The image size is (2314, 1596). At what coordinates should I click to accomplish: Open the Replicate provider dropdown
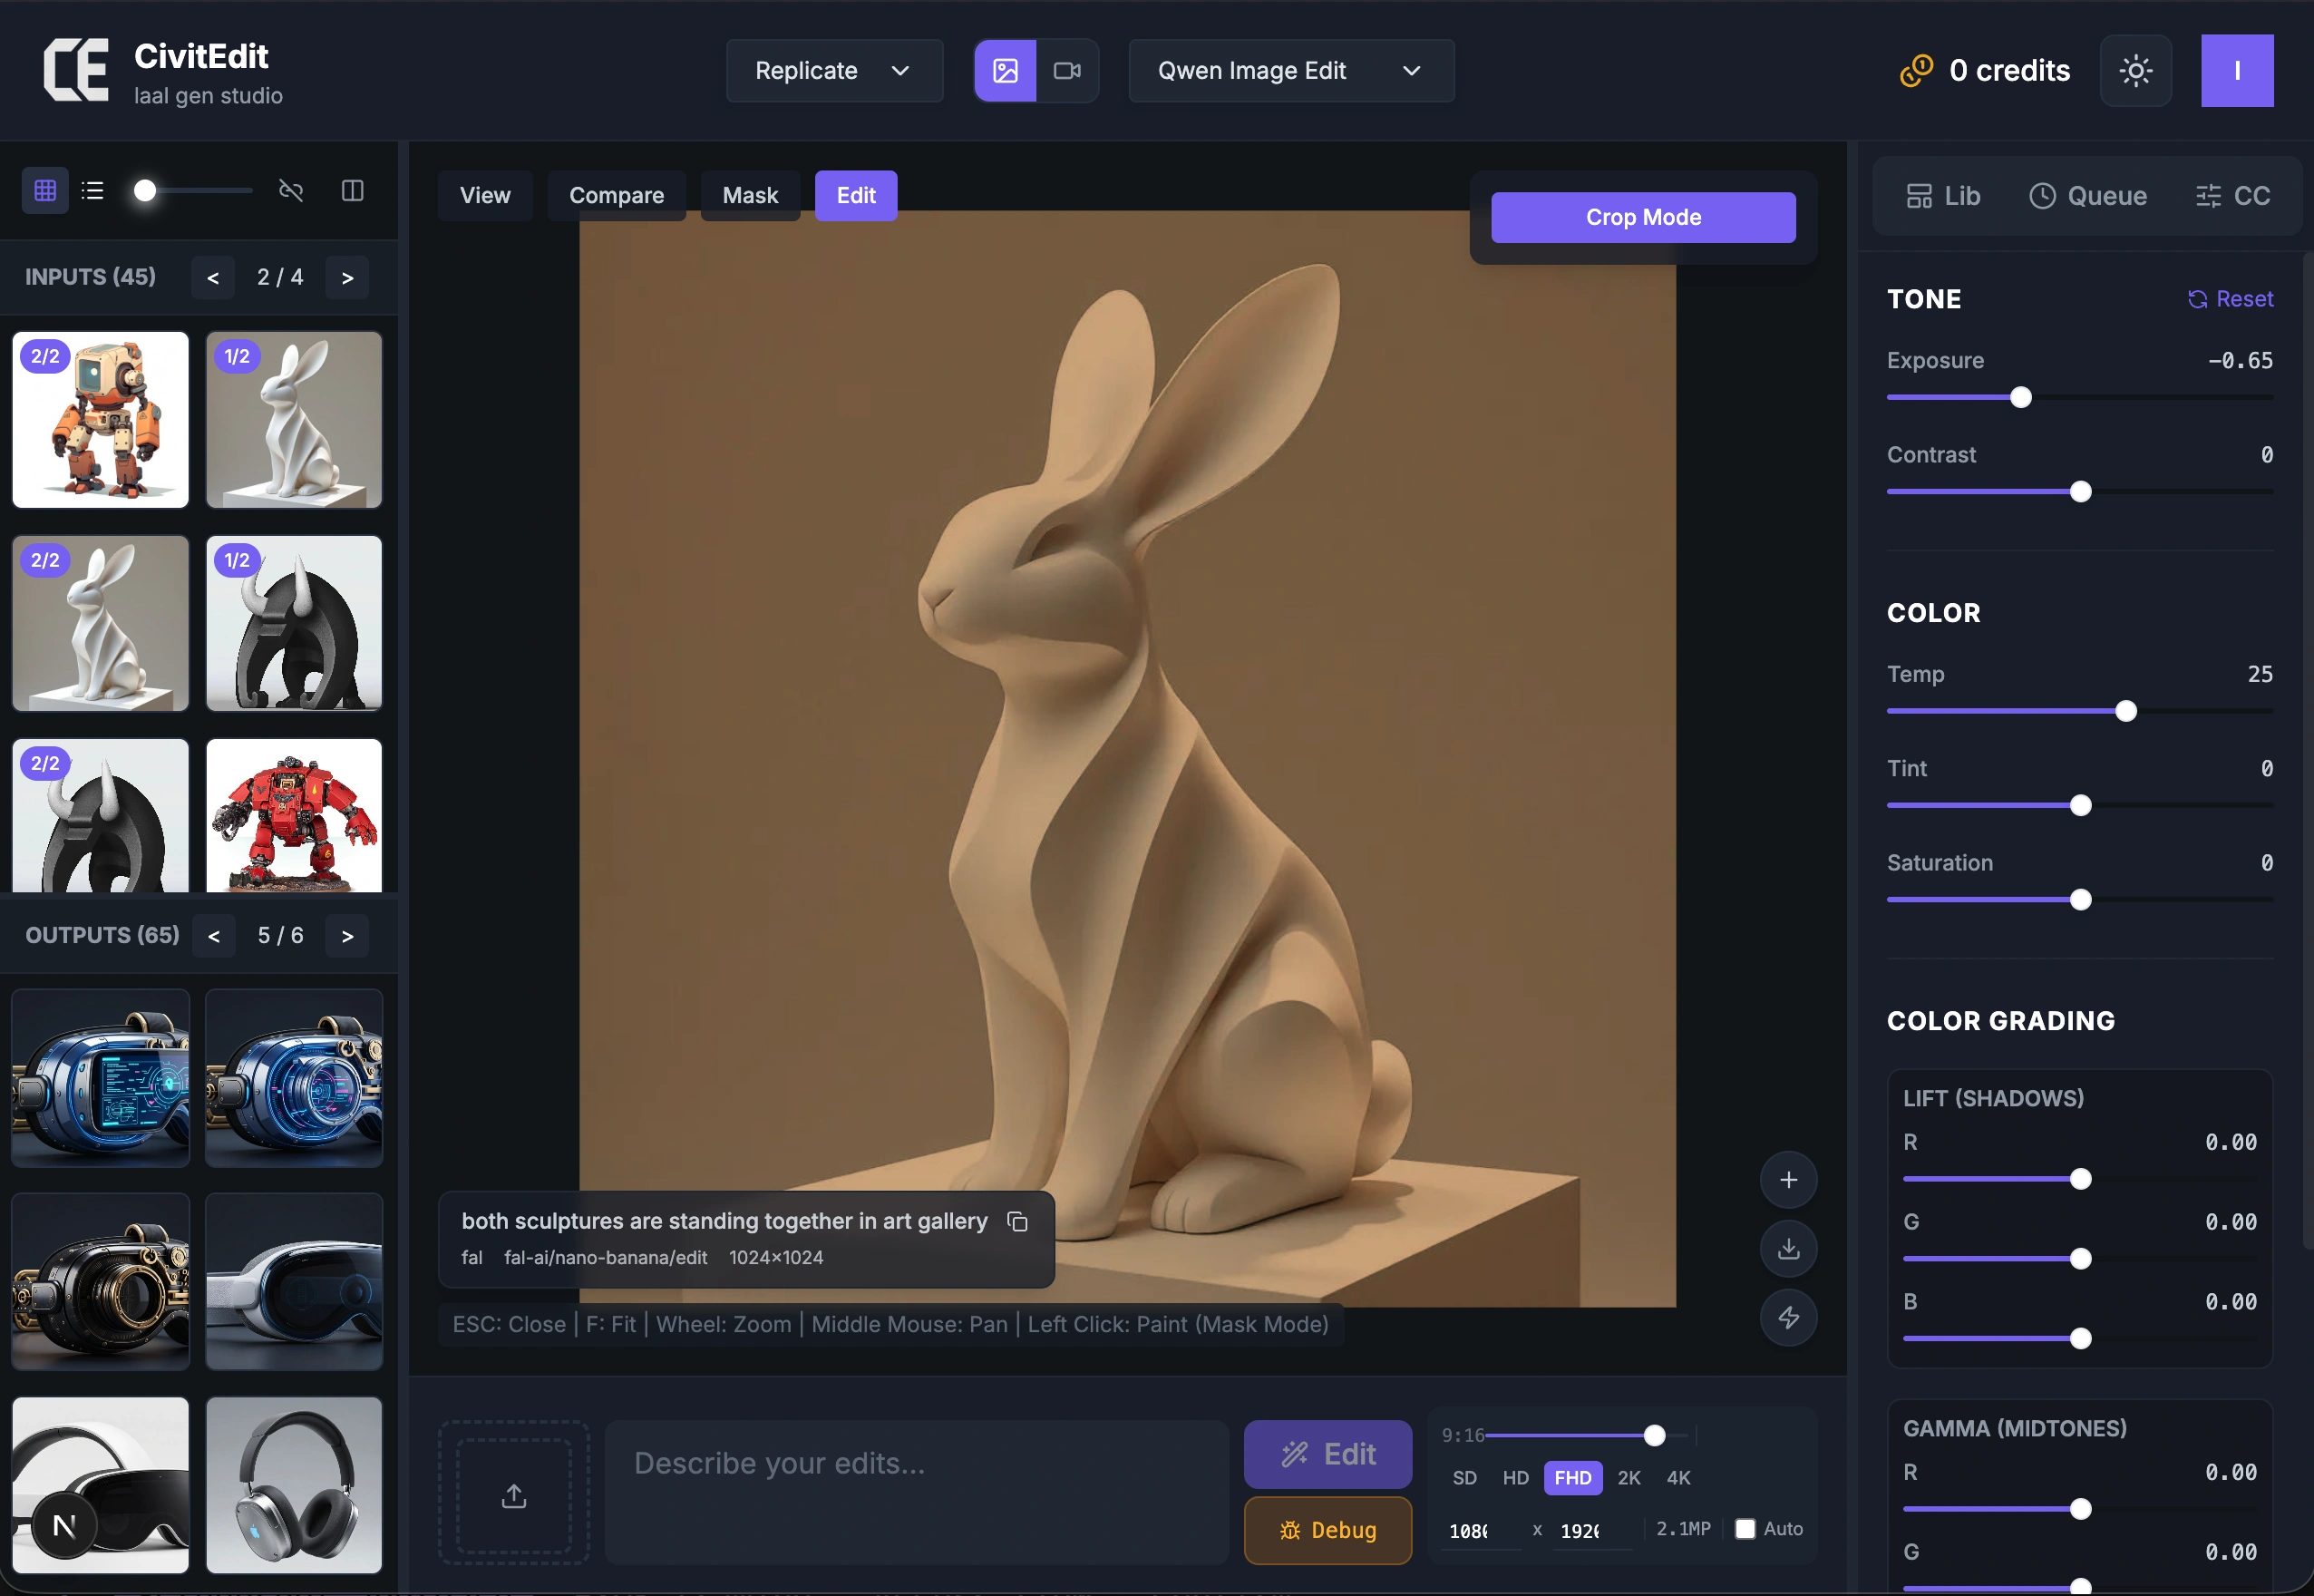834,71
